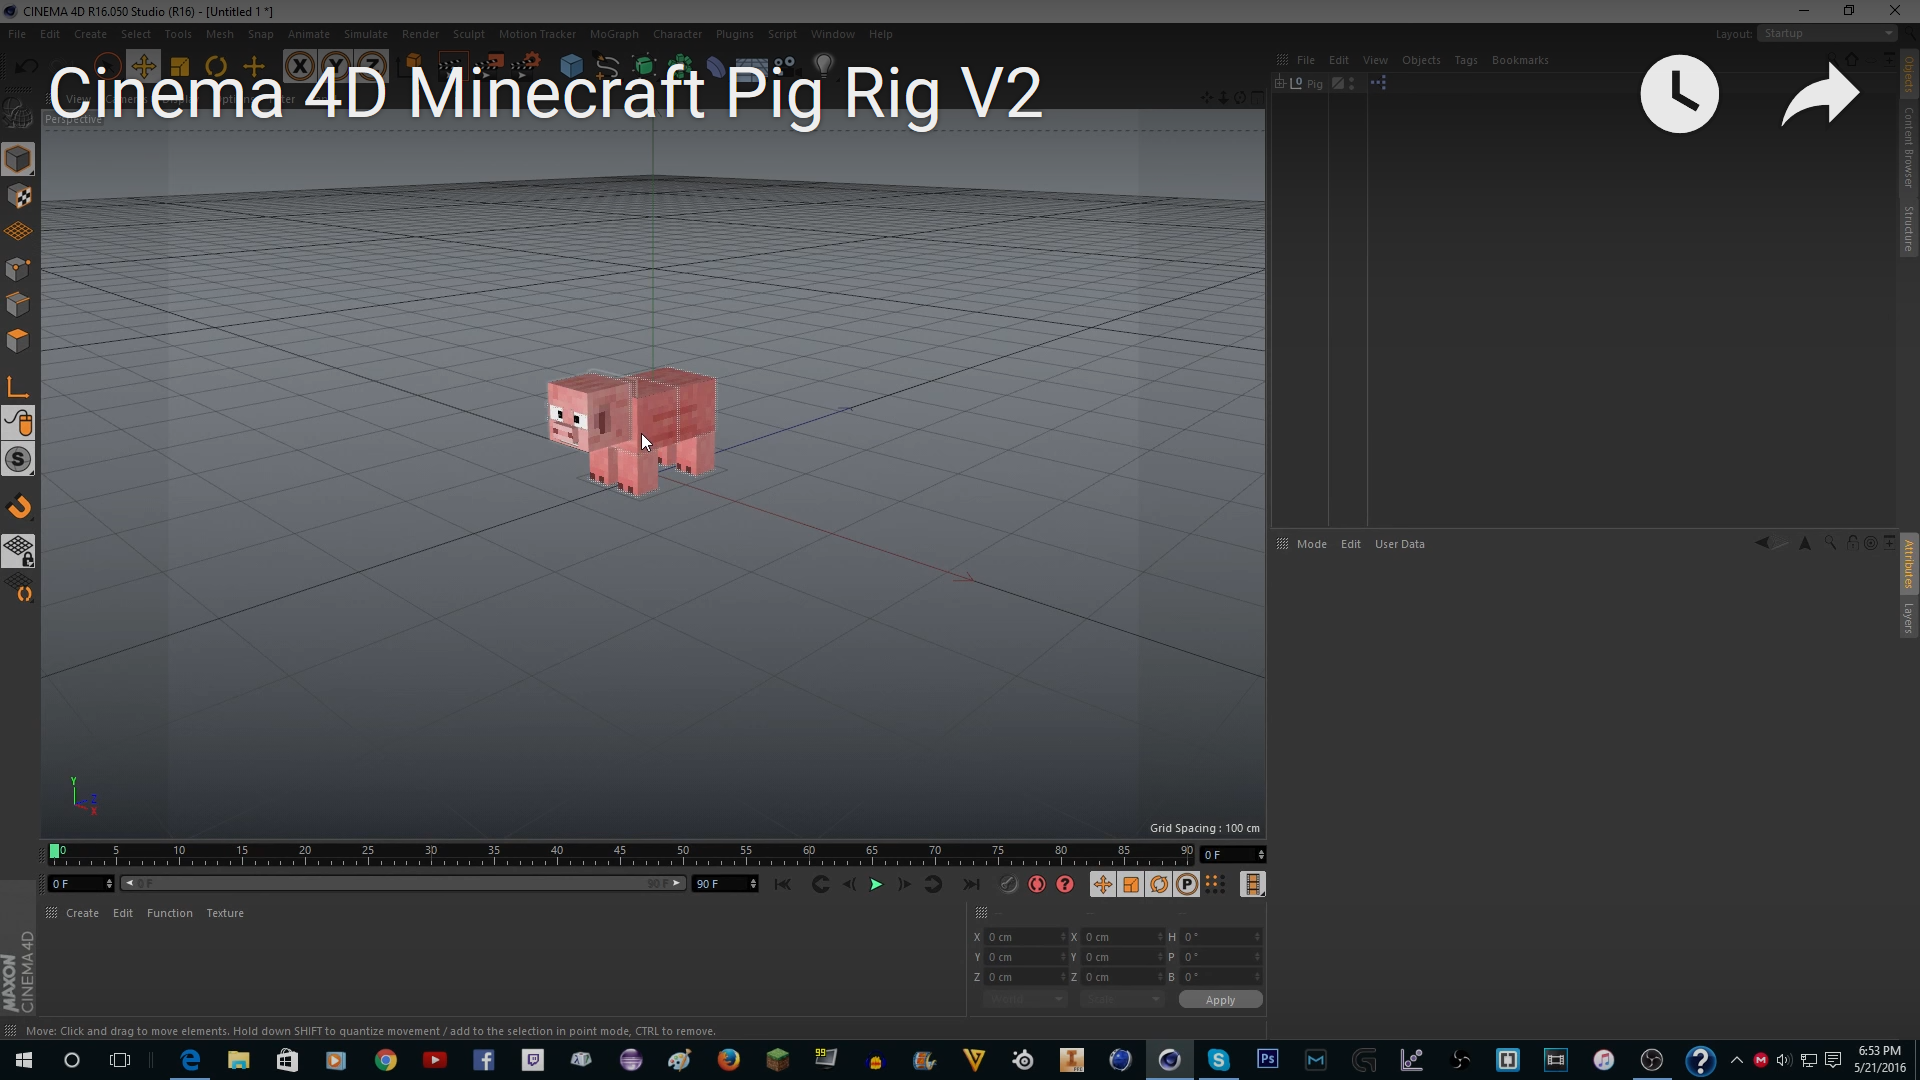Select the Pig object in Object Manager

point(1314,84)
